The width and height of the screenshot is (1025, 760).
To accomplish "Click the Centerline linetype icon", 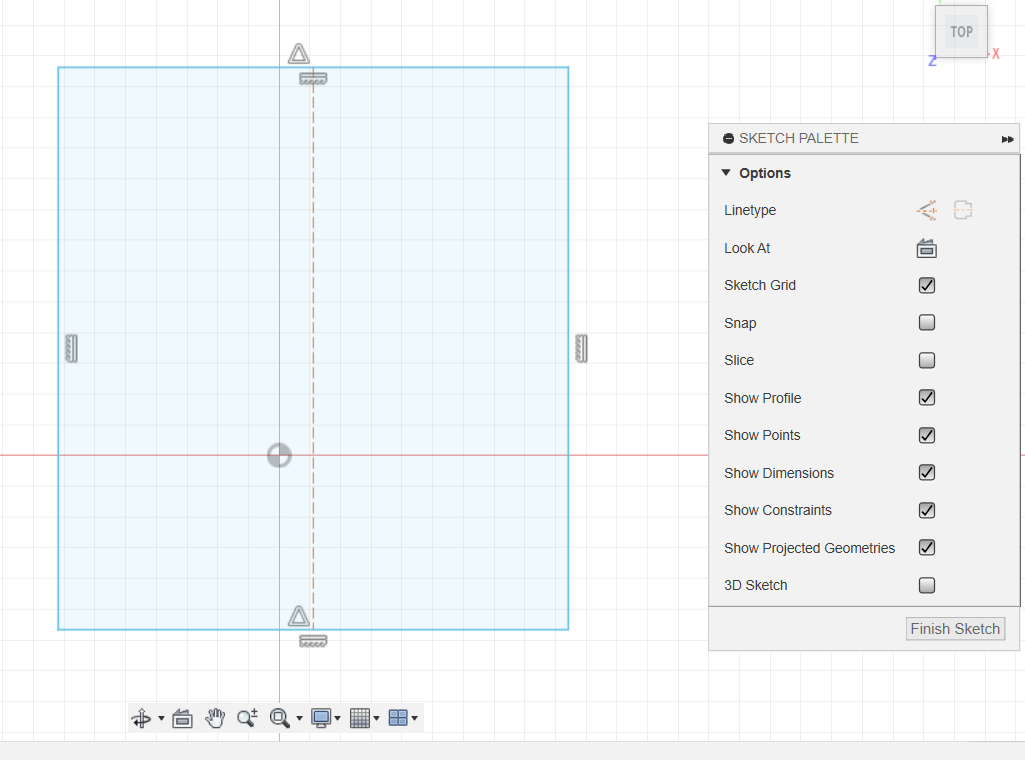I will point(963,210).
